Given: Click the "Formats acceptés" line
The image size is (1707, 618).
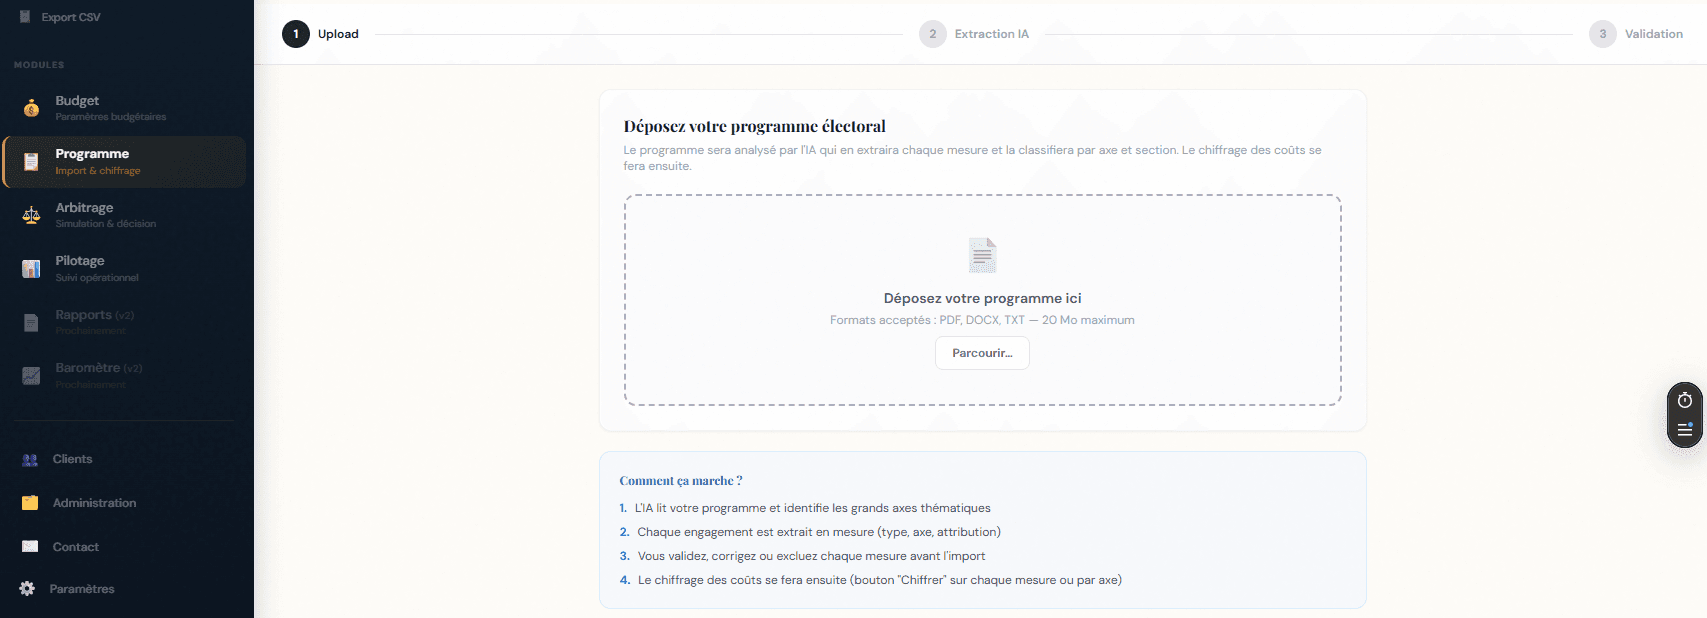Looking at the screenshot, I should coord(982,320).
